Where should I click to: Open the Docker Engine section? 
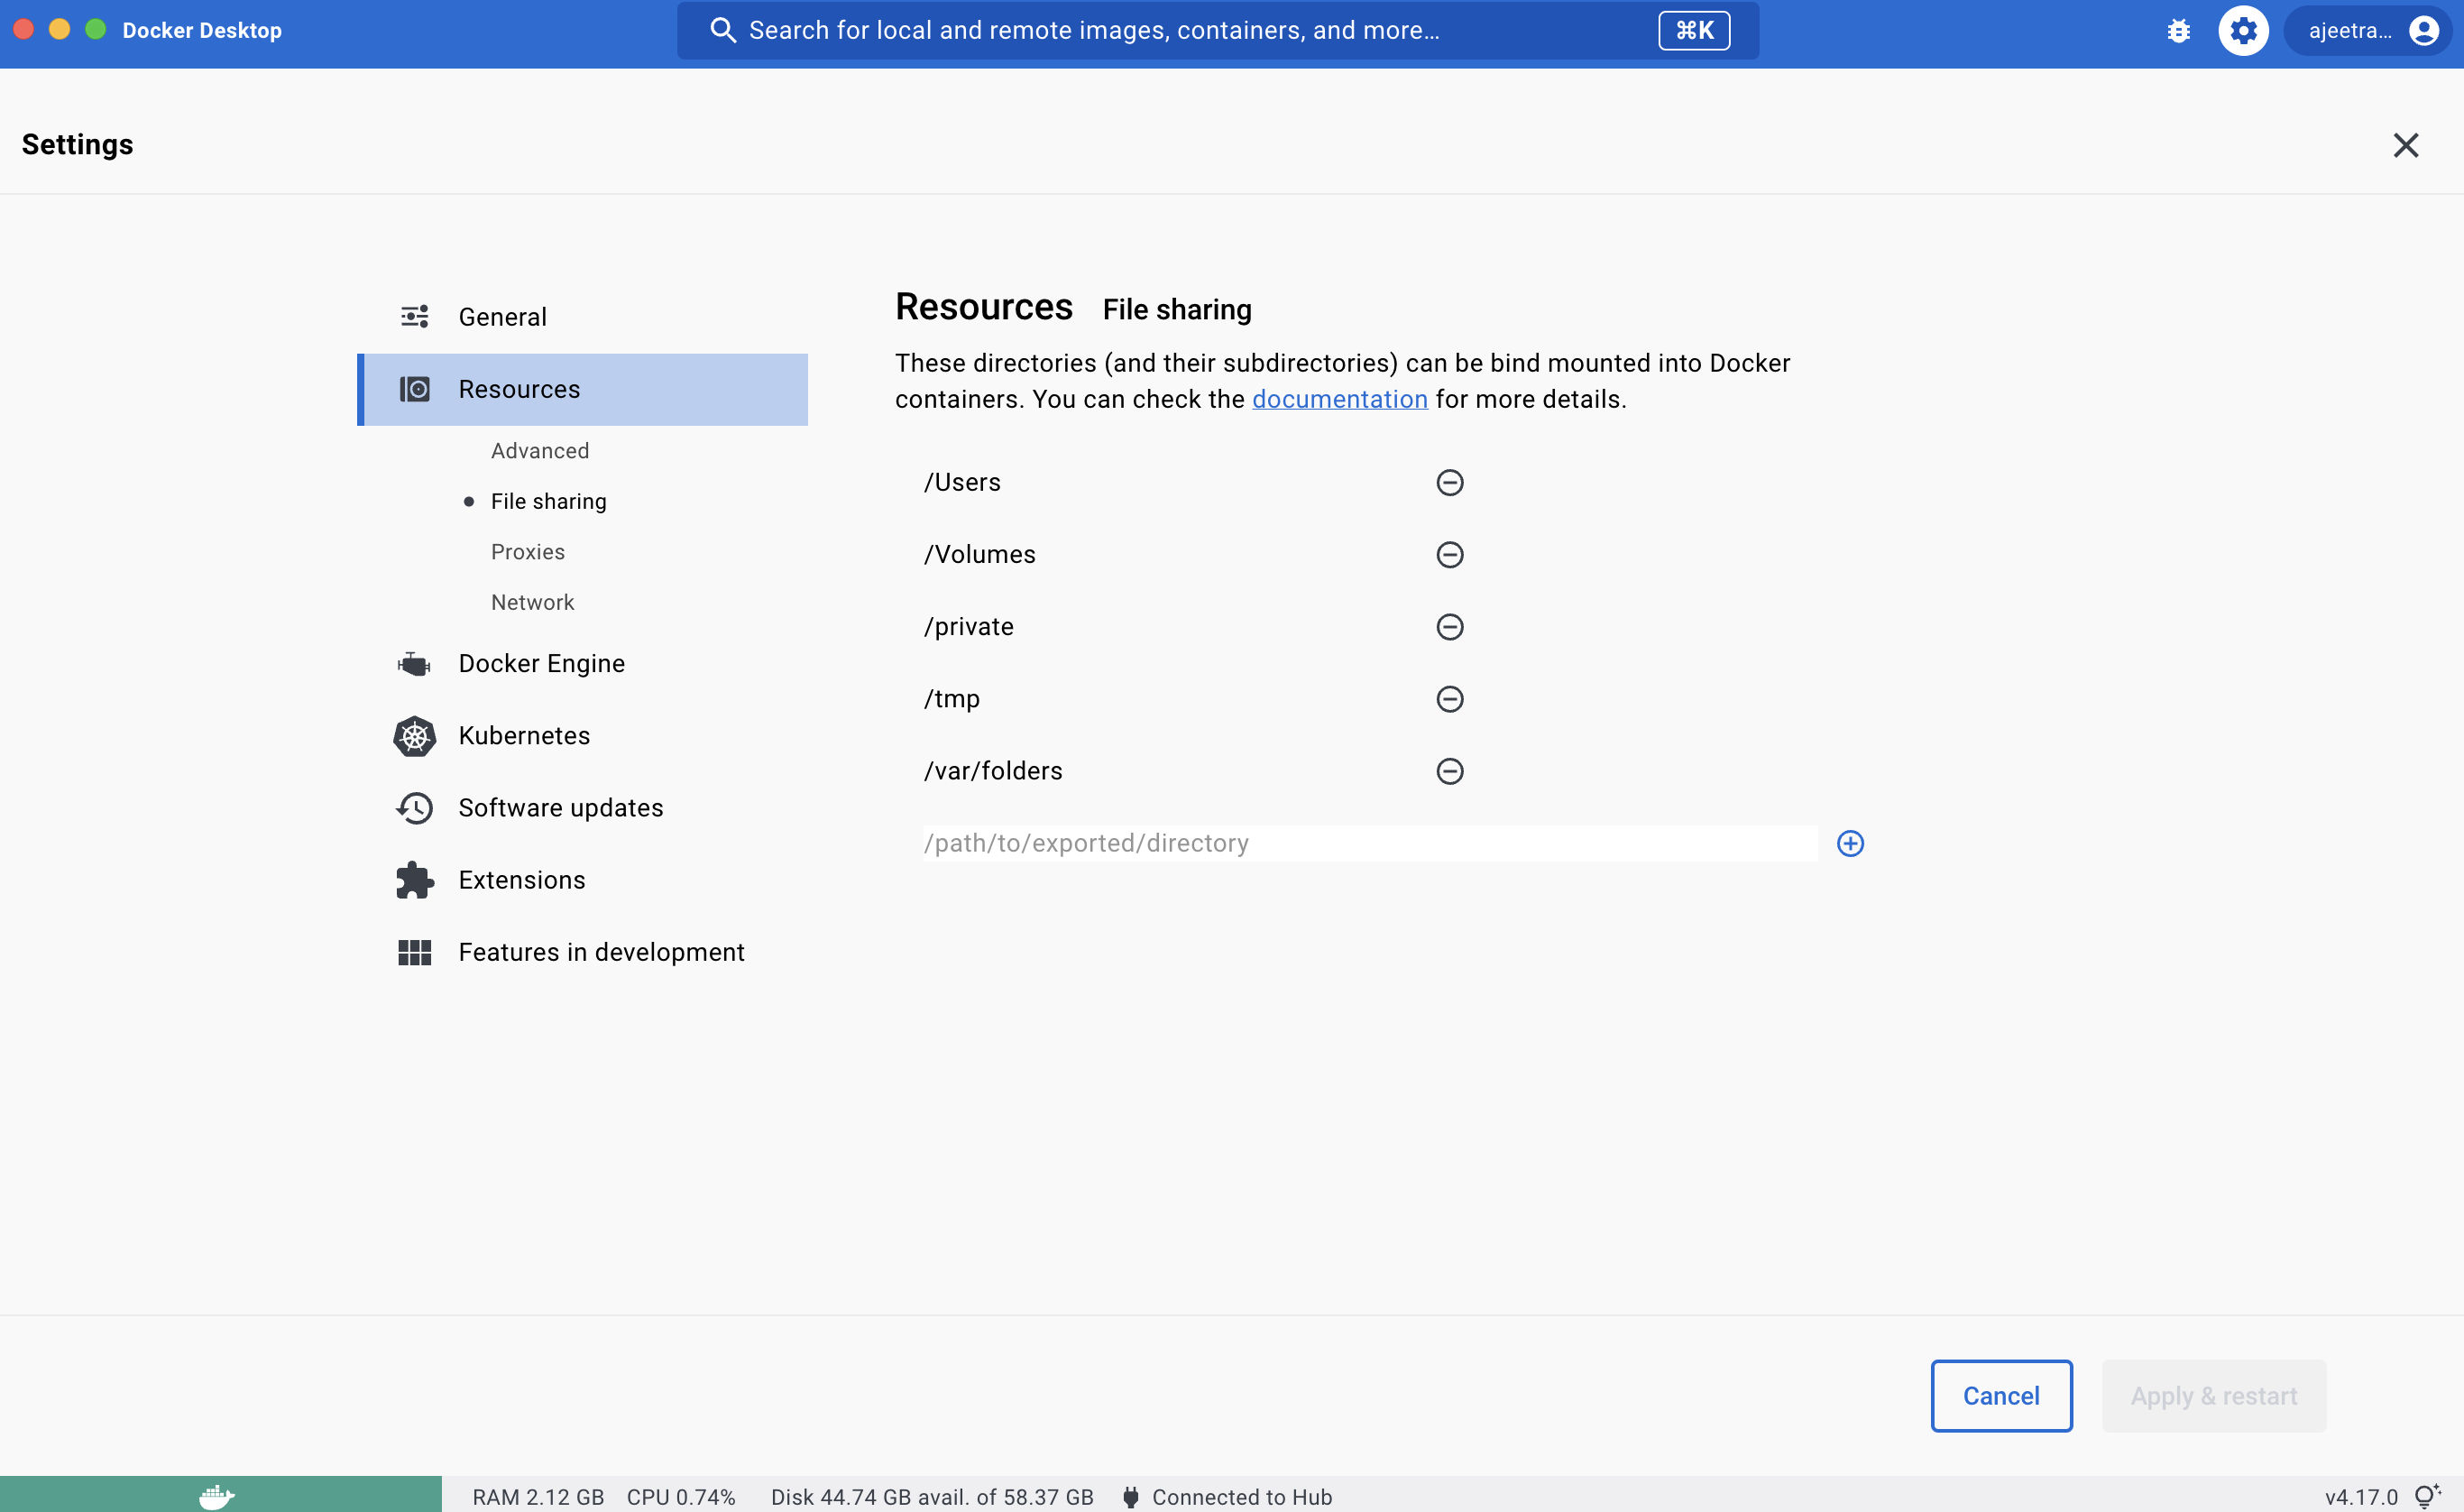[x=583, y=663]
